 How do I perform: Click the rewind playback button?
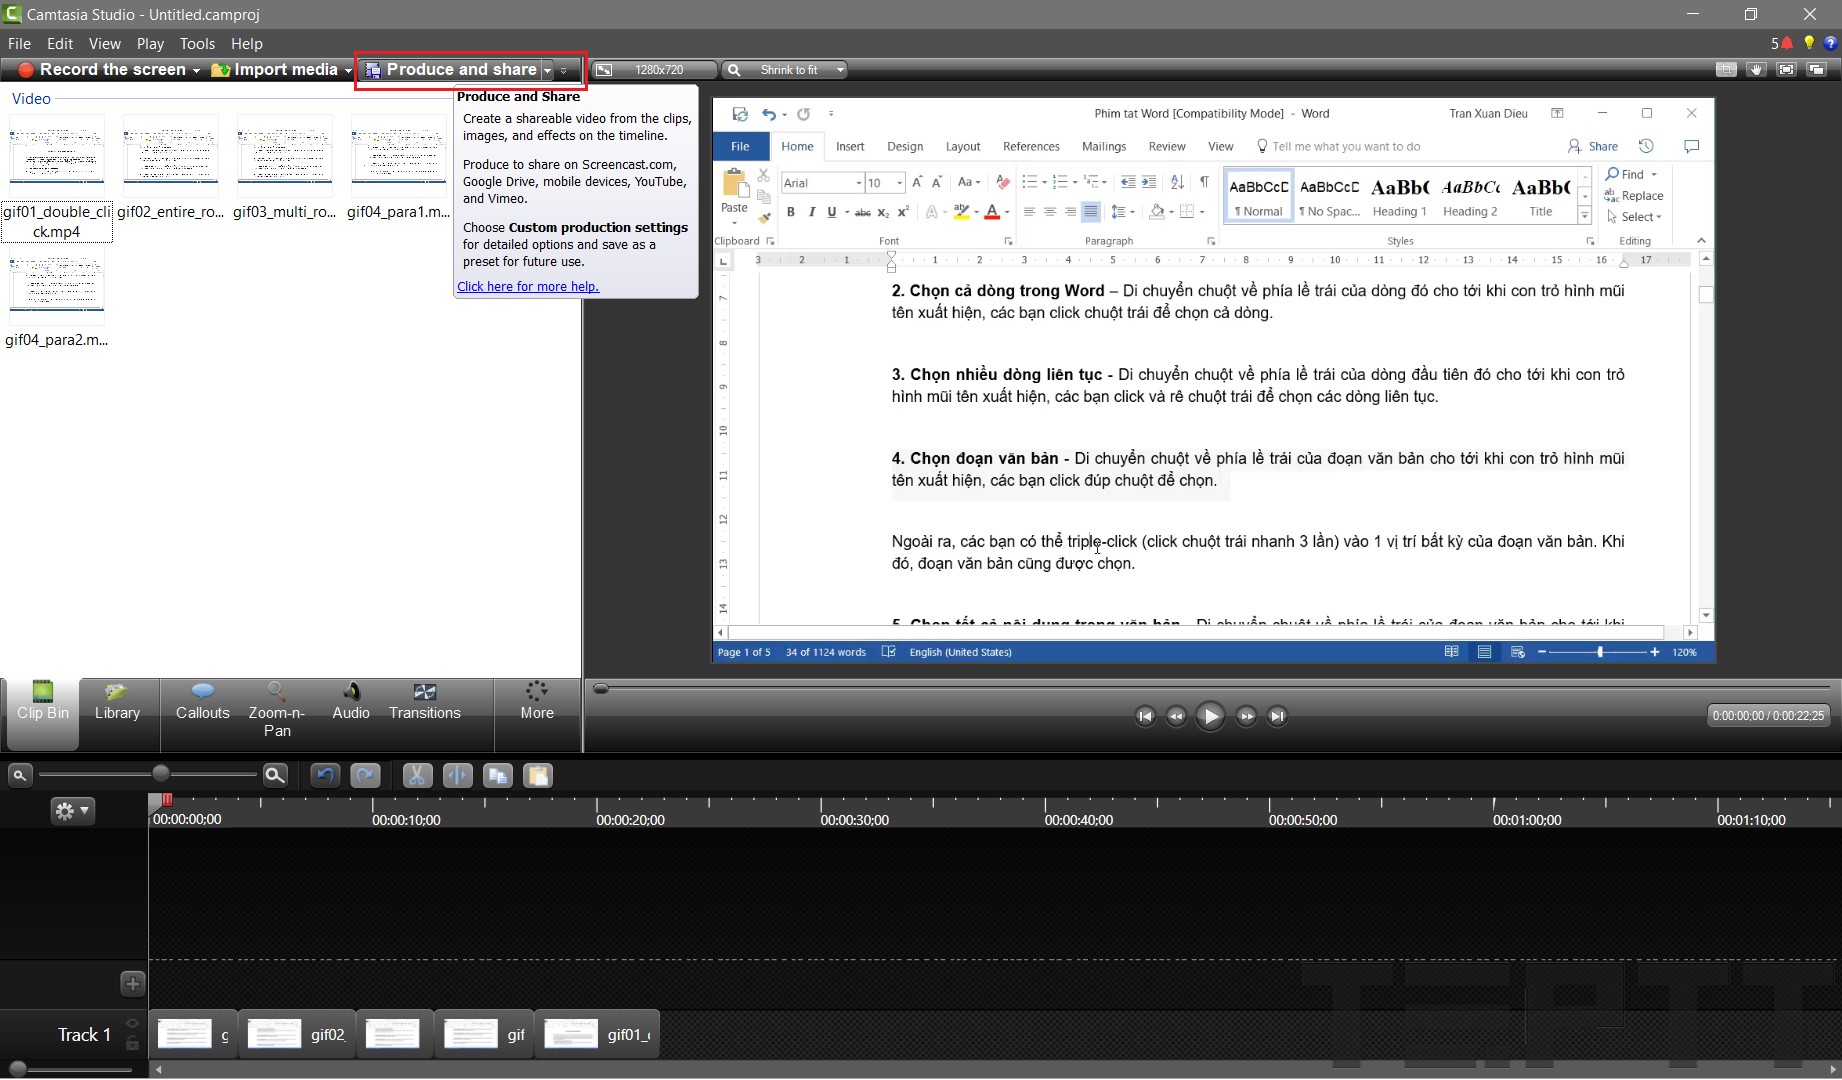(1176, 716)
